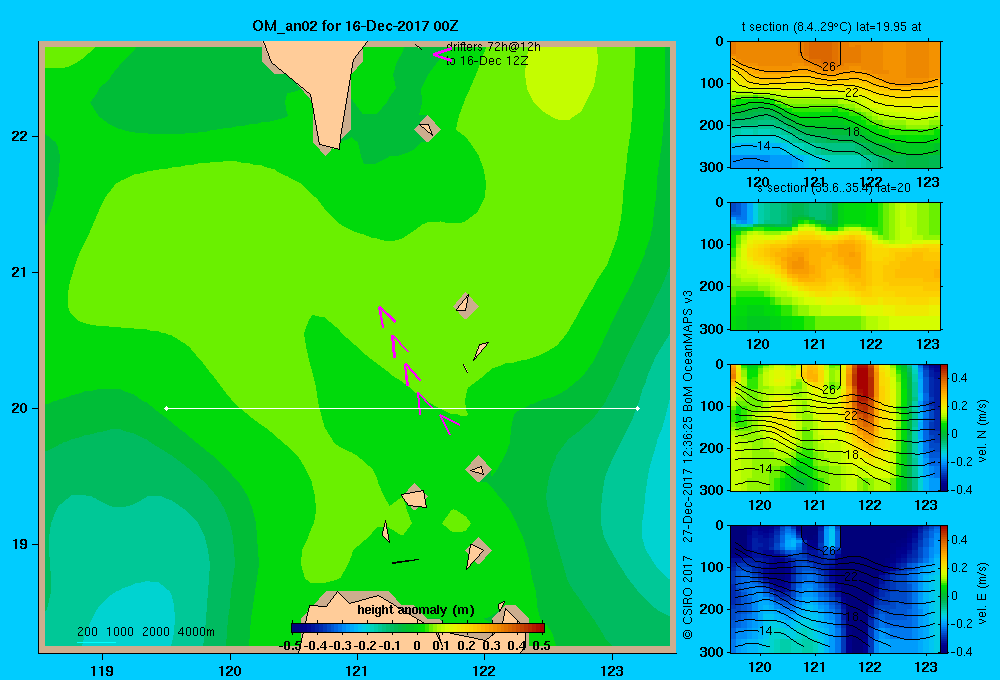
Task: Click the latitude label '19' on the map axis
Action: [20, 544]
